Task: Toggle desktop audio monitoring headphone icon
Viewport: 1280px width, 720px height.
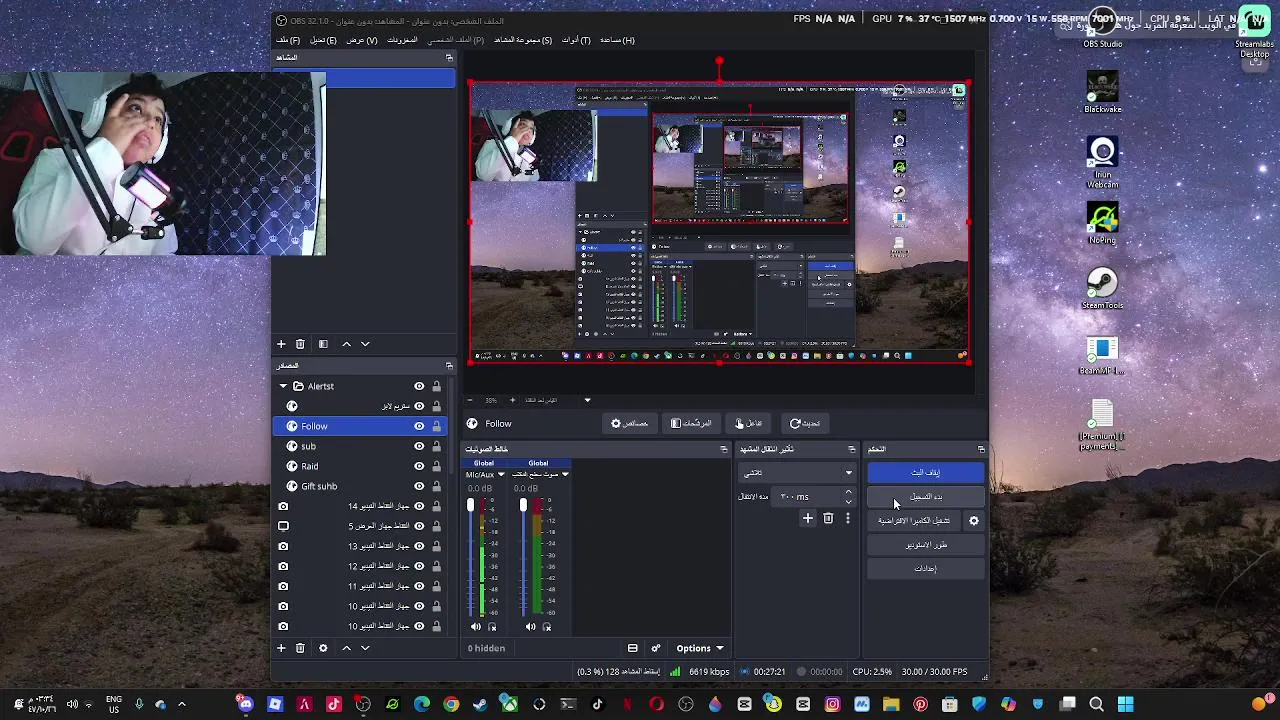Action: pos(547,627)
